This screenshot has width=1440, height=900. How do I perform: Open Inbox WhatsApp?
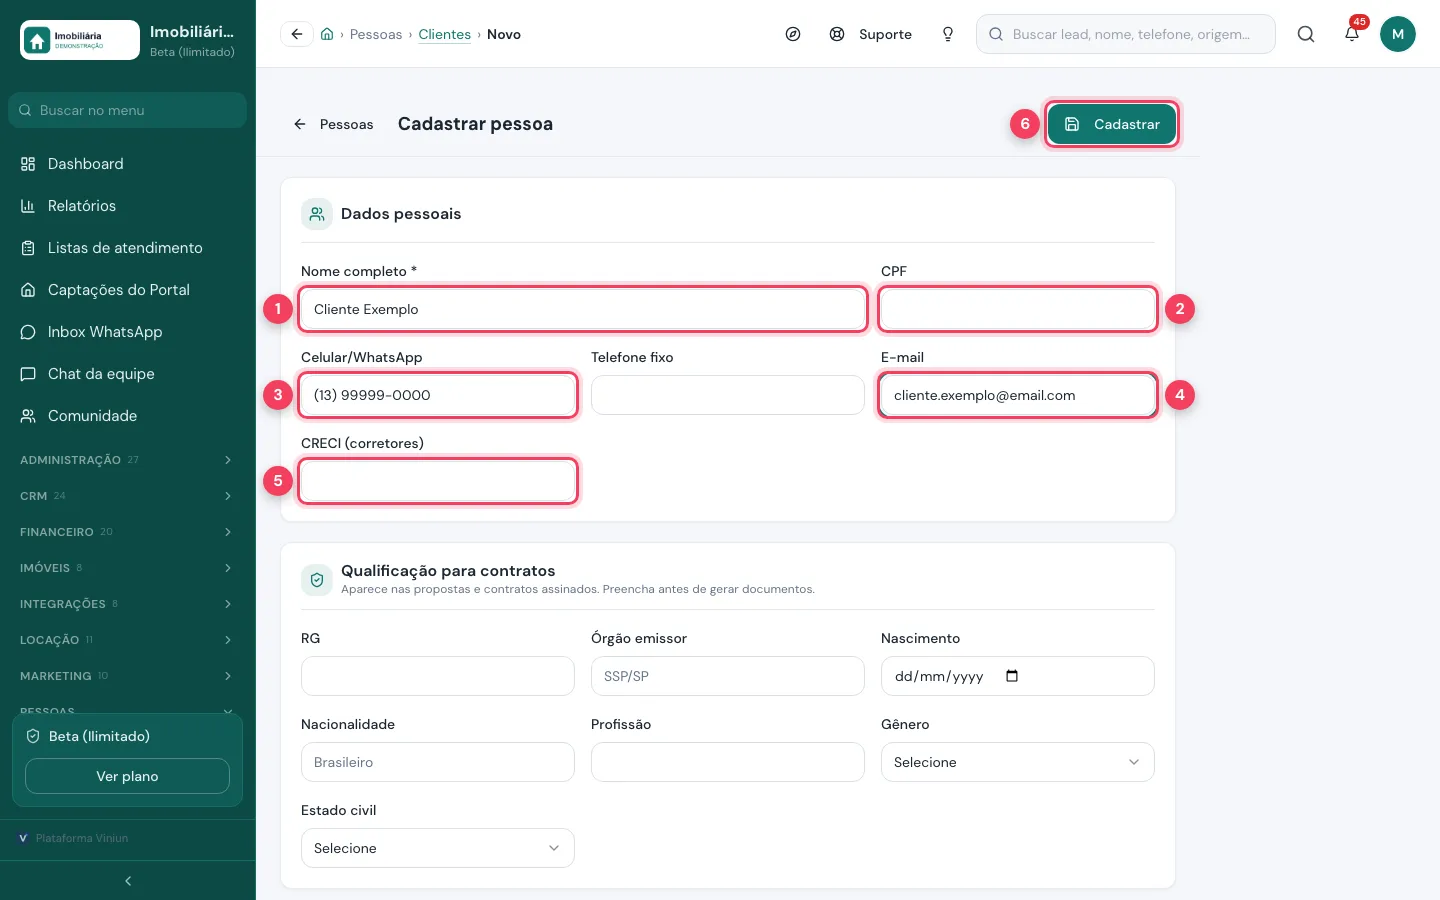(128, 332)
